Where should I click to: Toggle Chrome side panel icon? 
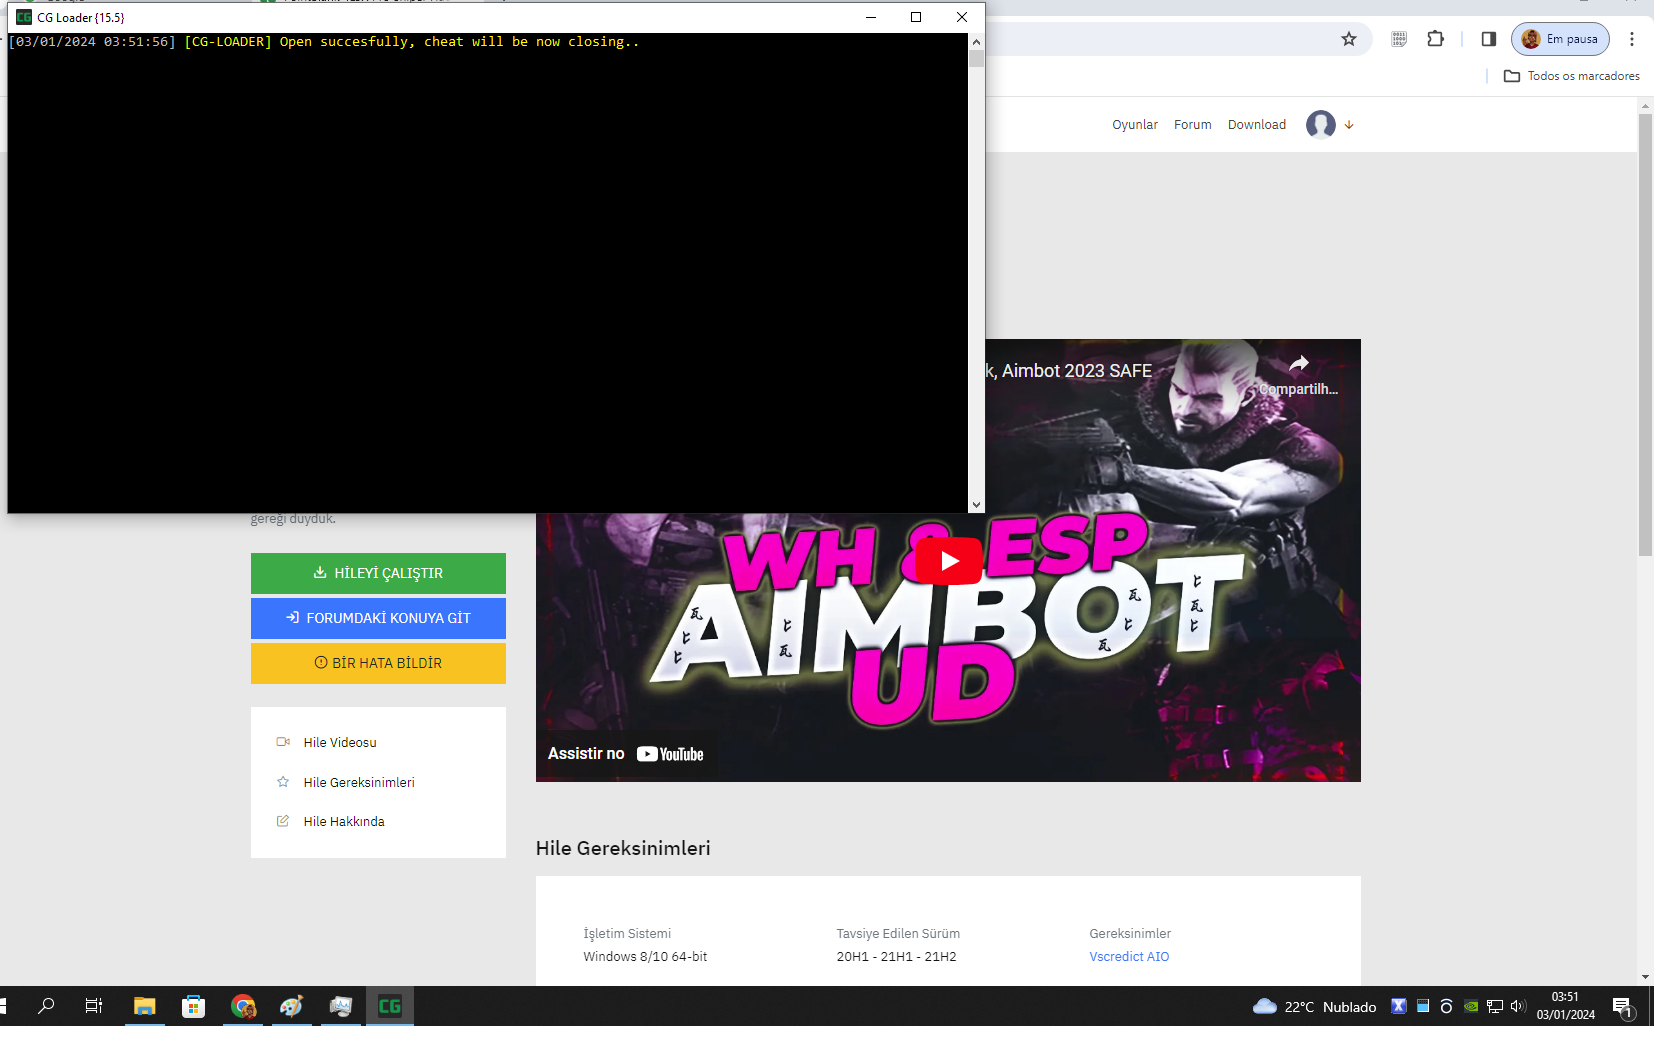tap(1489, 39)
